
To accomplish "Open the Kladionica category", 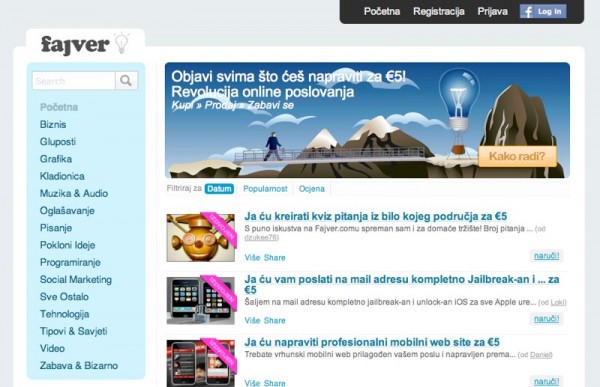I will coord(62,176).
